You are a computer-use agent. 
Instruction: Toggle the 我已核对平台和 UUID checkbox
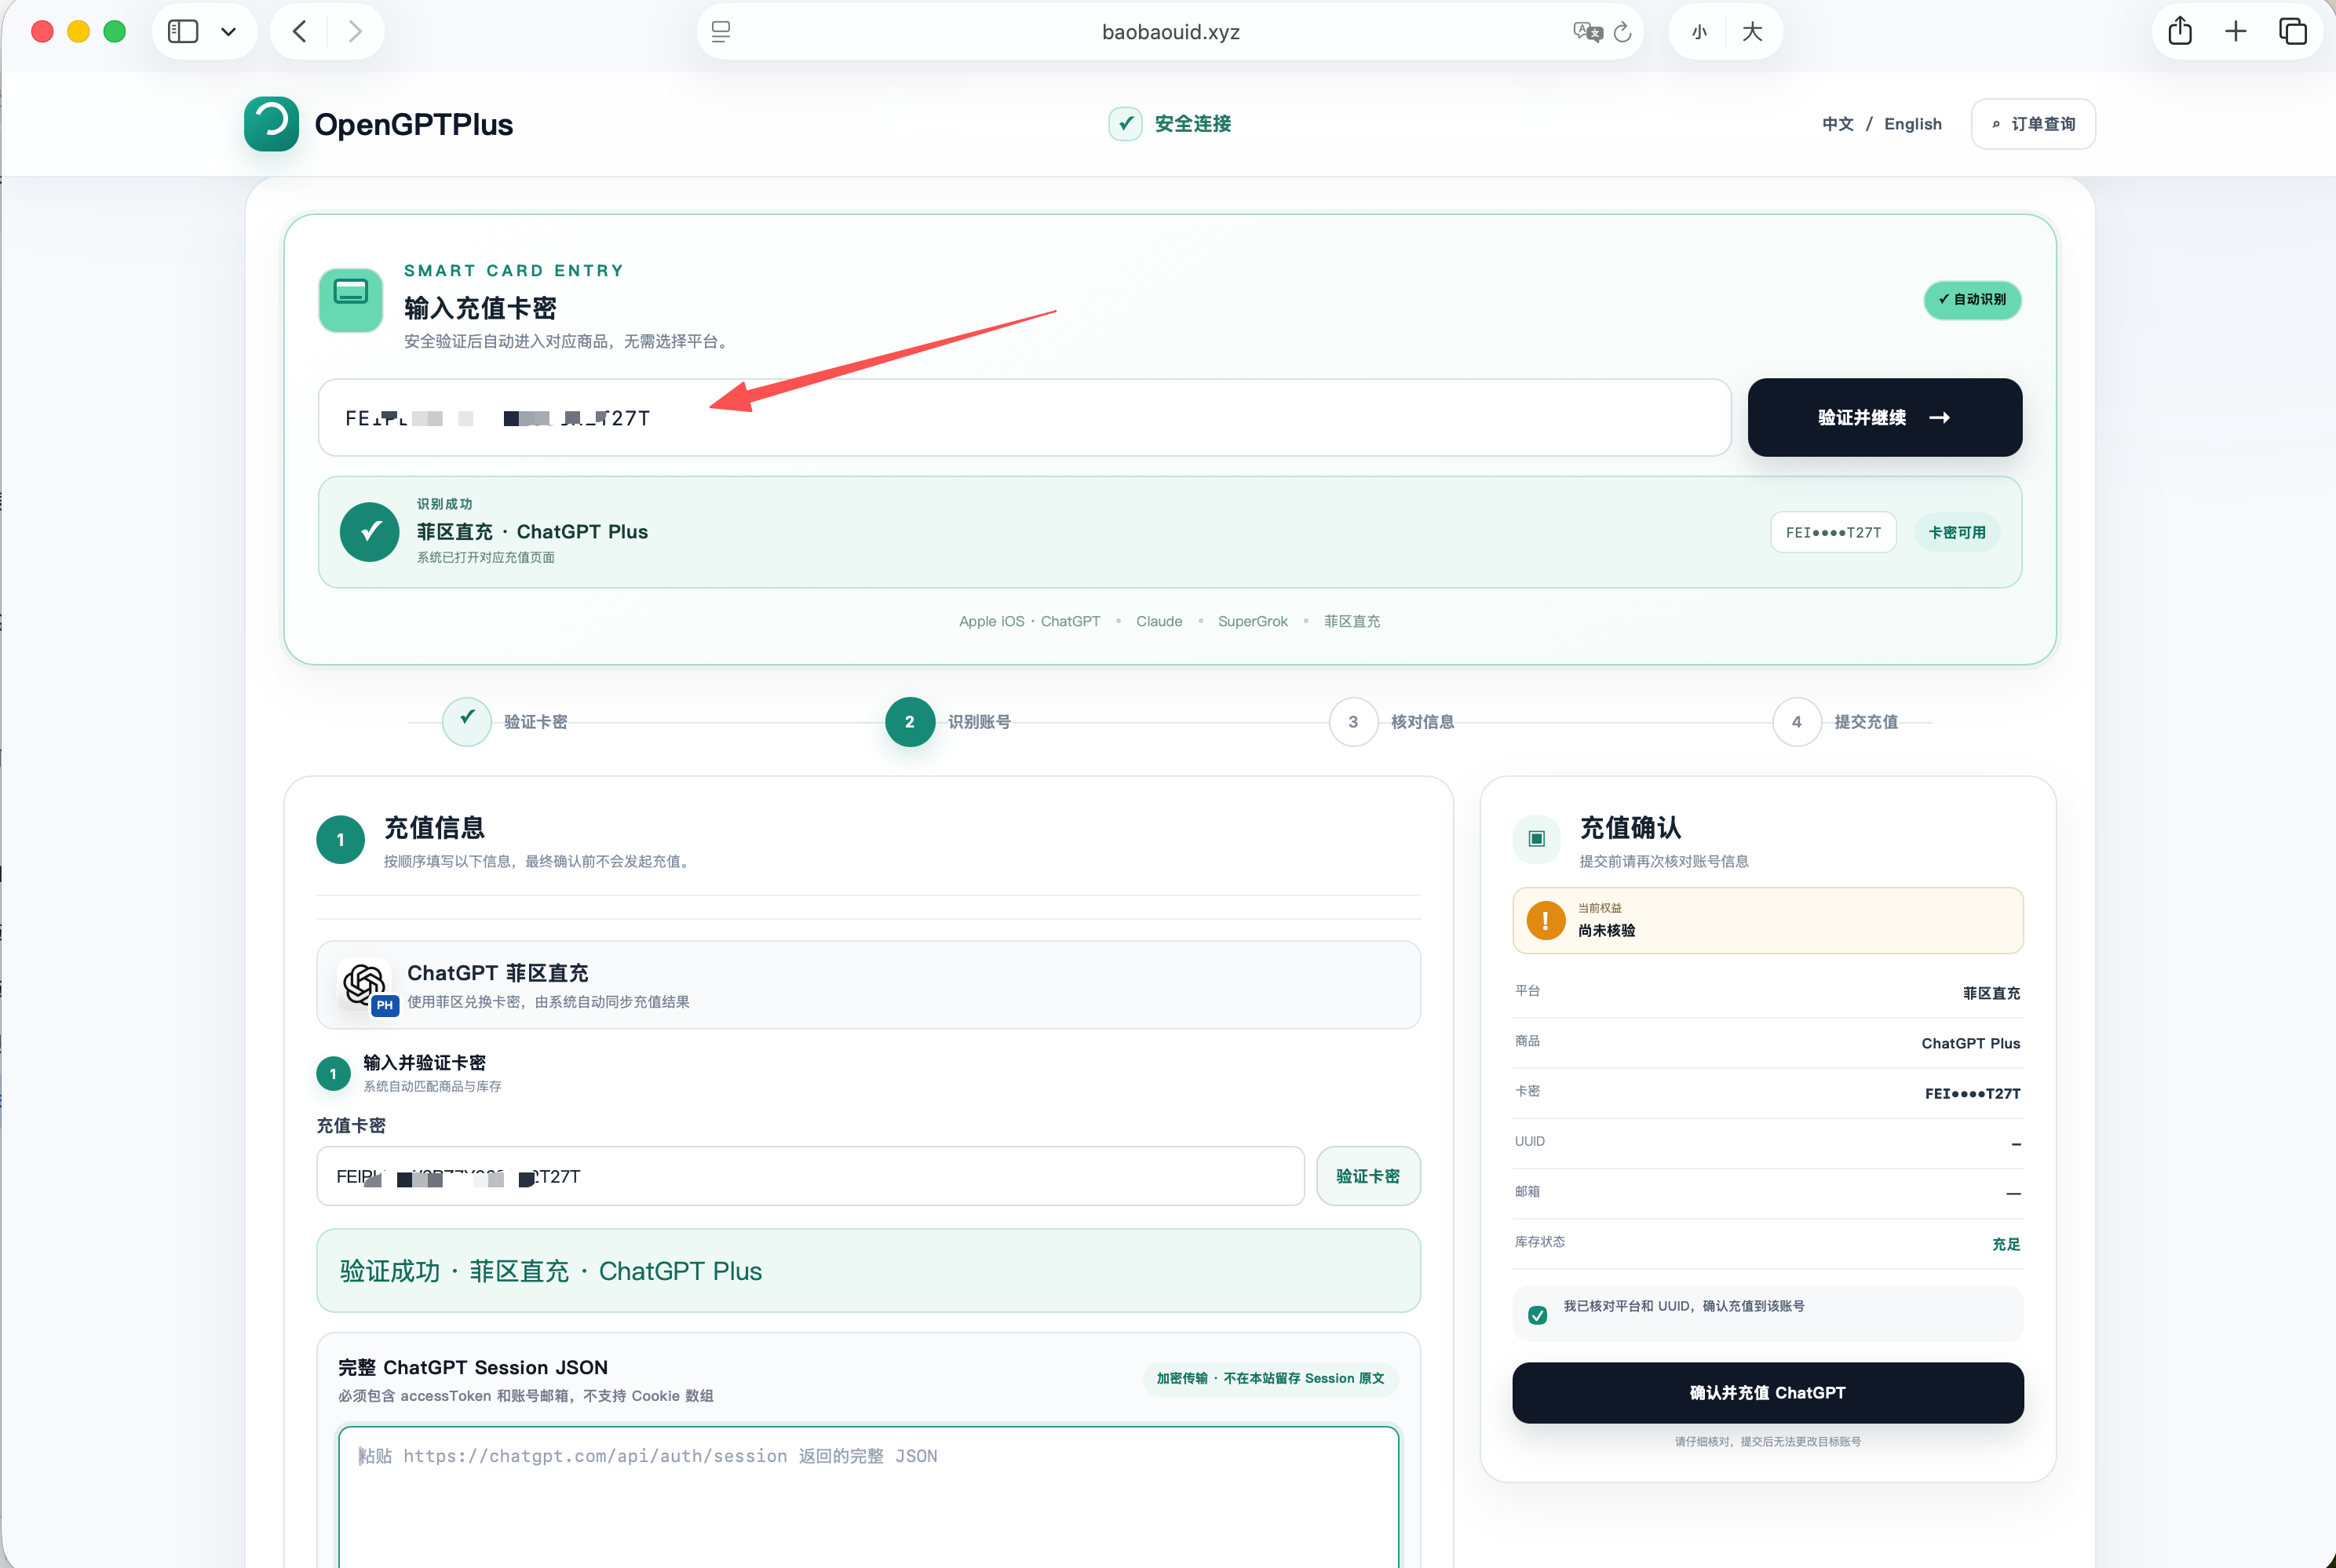coord(1538,1315)
